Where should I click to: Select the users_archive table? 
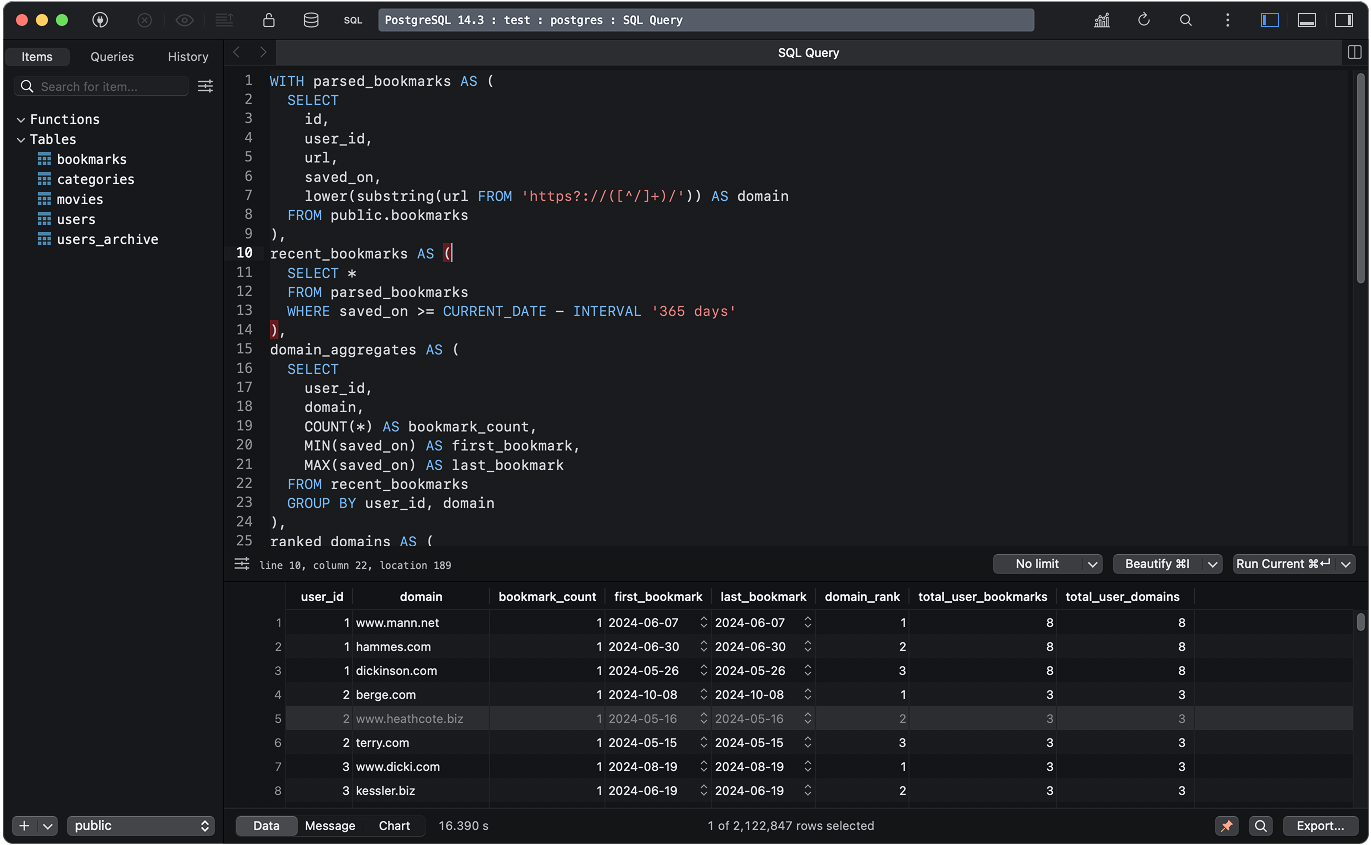107,240
